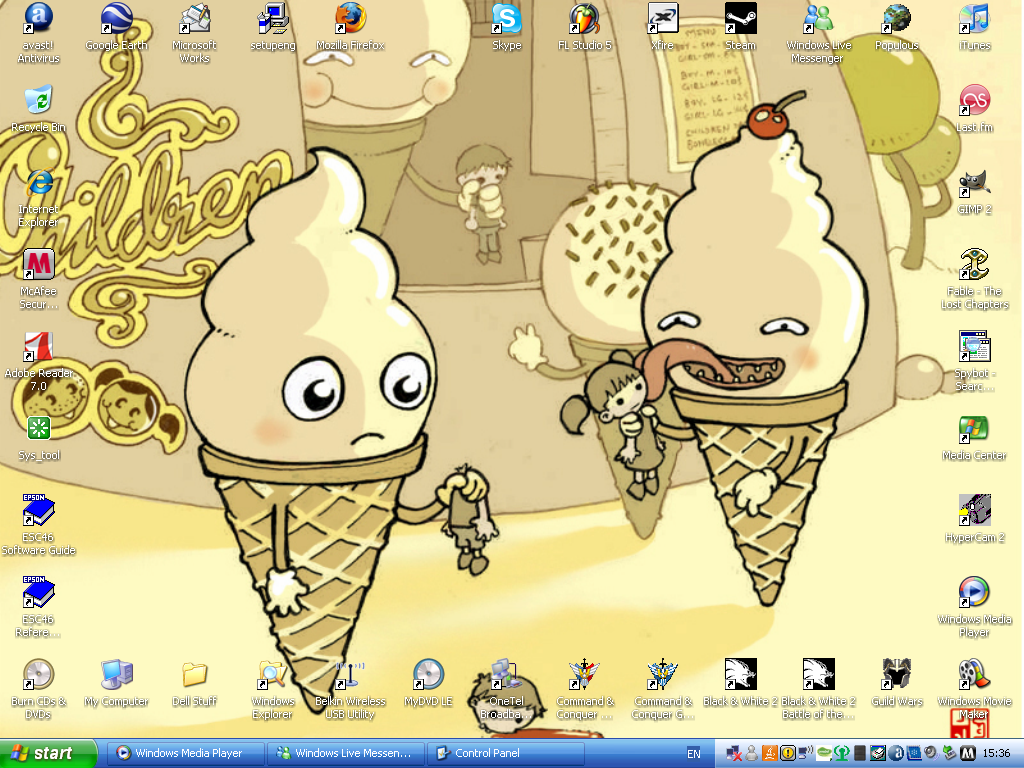Select the Spybot Search shortcut icon
This screenshot has width=1024, height=768.
point(974,362)
